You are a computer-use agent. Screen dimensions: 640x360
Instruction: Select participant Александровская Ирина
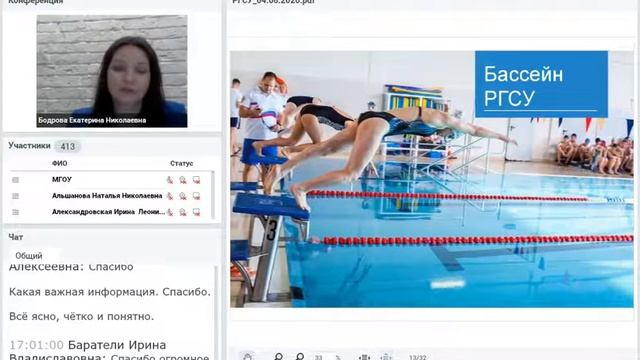click(108, 212)
